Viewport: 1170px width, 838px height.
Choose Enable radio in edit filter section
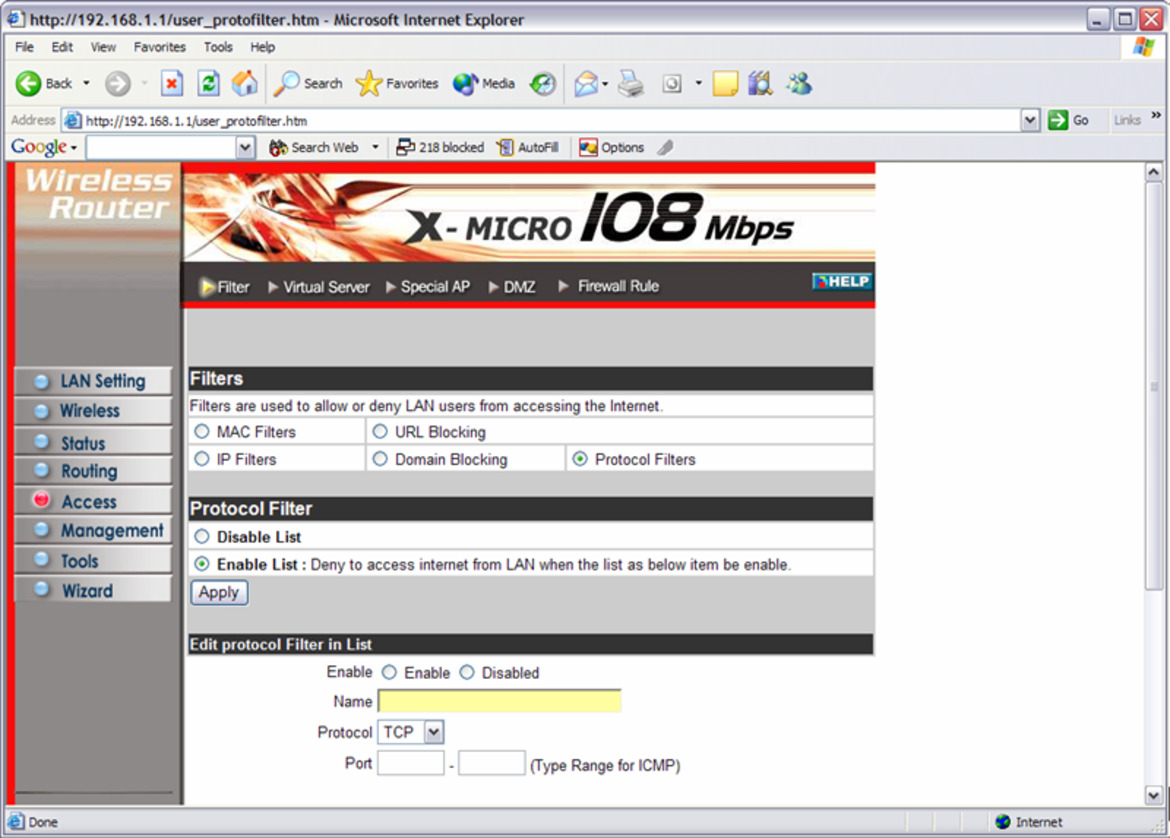tap(389, 672)
